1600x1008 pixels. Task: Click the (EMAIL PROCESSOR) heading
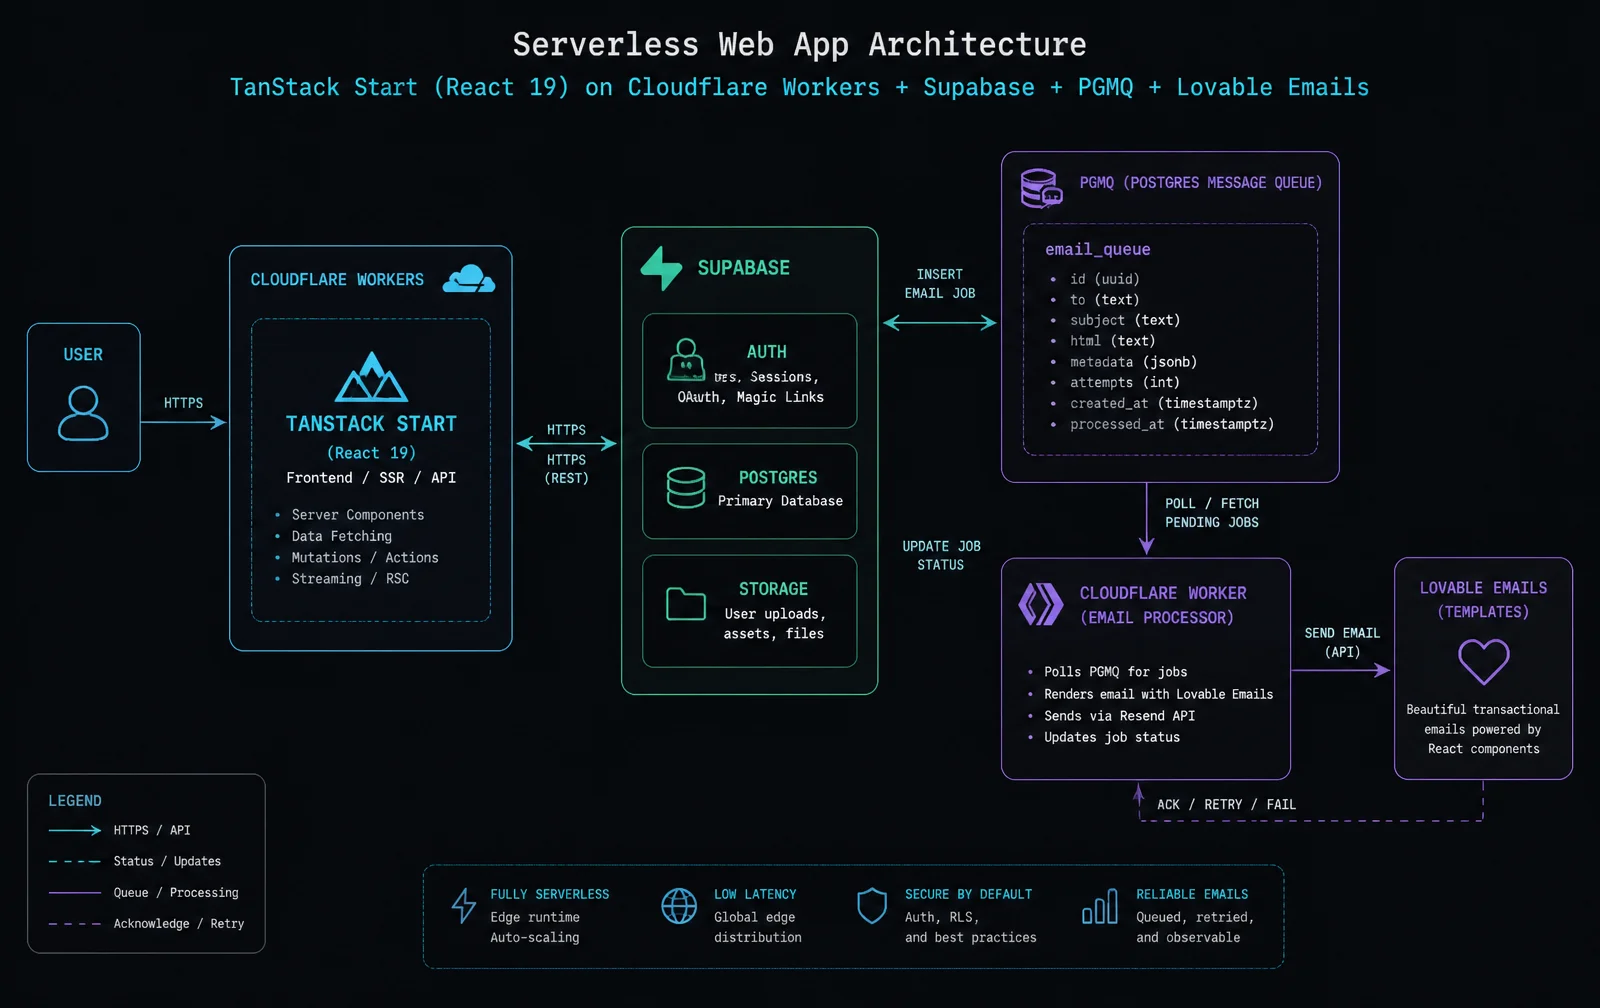point(1156,618)
